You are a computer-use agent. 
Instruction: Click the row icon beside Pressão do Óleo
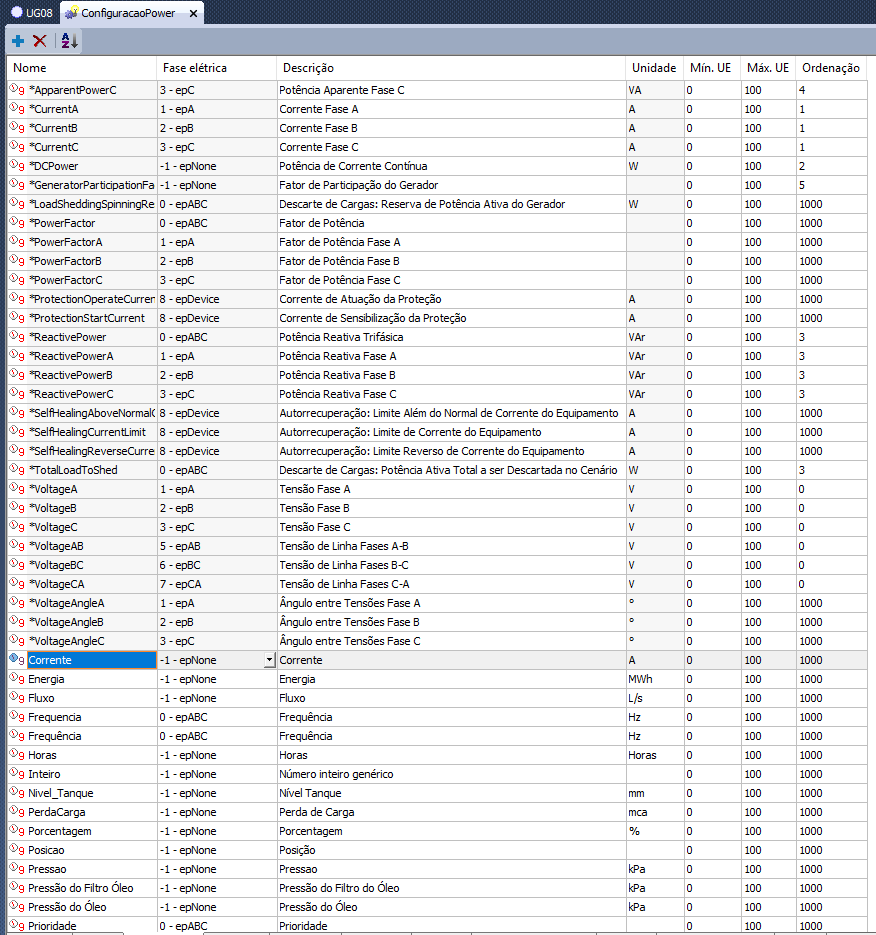(17, 907)
